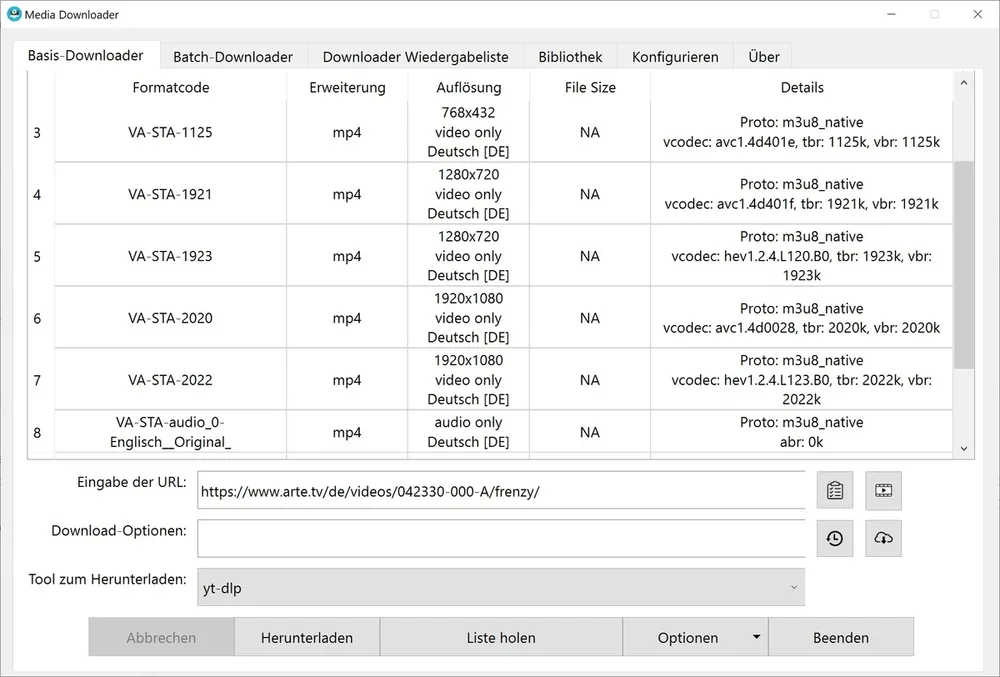Viewport: 1000px width, 677px height.
Task: Go to the Bibliothek tab
Action: pyautogui.click(x=570, y=57)
